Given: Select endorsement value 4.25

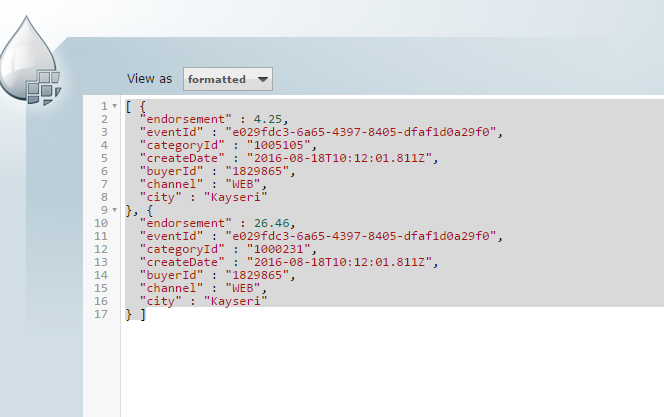Looking at the screenshot, I should [268, 119].
